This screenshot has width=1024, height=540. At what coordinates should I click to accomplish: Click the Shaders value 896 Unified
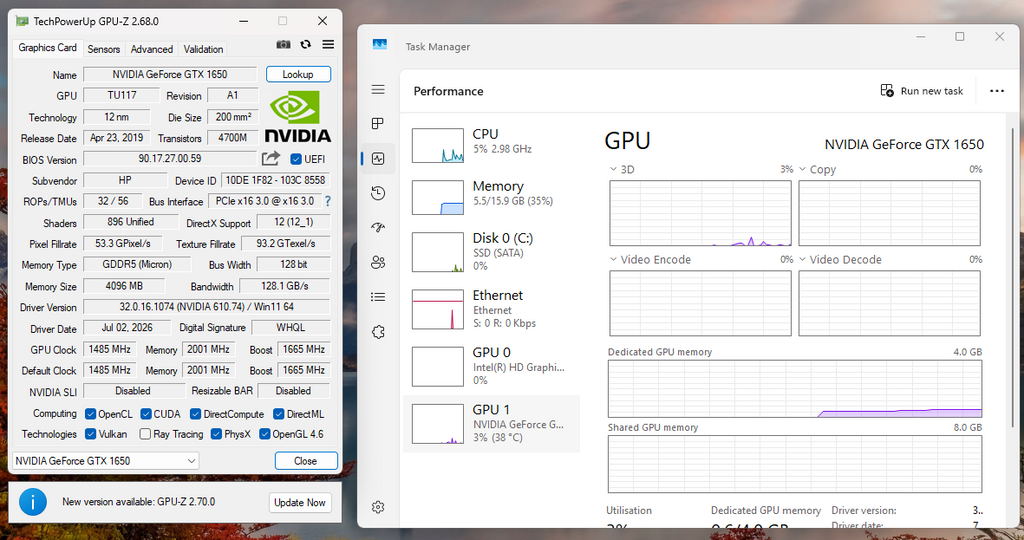point(131,222)
